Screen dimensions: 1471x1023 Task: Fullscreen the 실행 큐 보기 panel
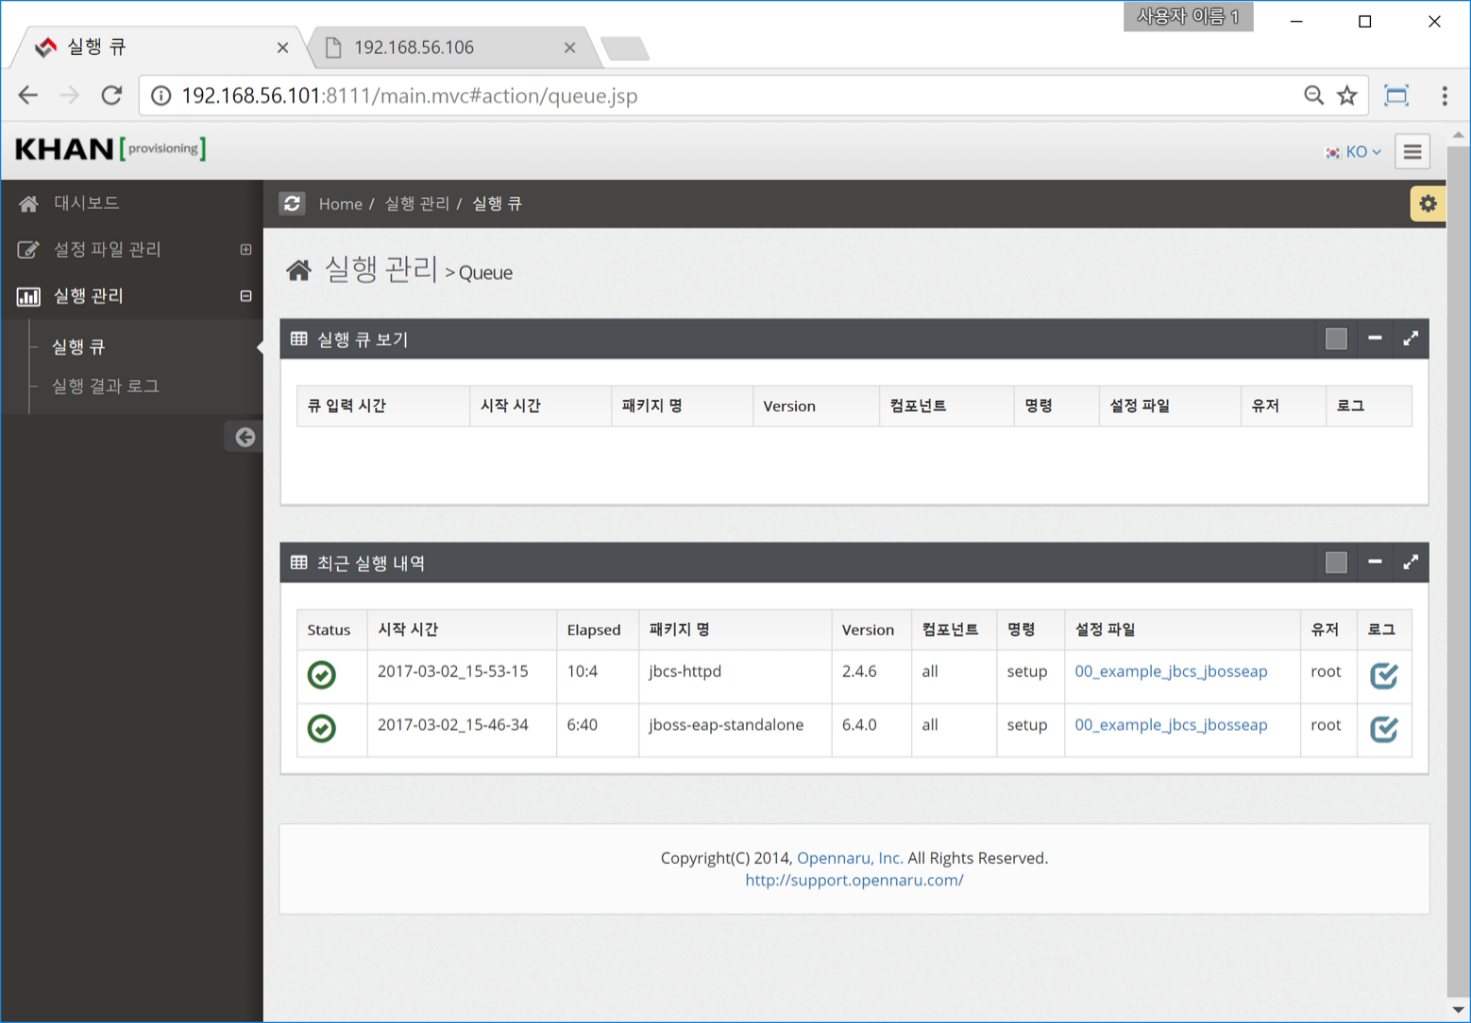point(1410,339)
